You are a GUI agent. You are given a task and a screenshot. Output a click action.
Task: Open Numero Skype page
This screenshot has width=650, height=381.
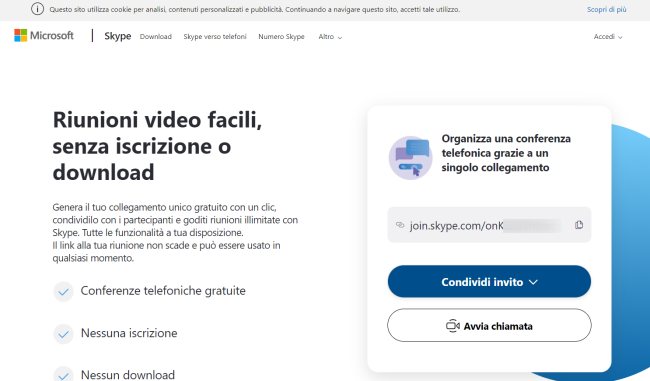281,36
